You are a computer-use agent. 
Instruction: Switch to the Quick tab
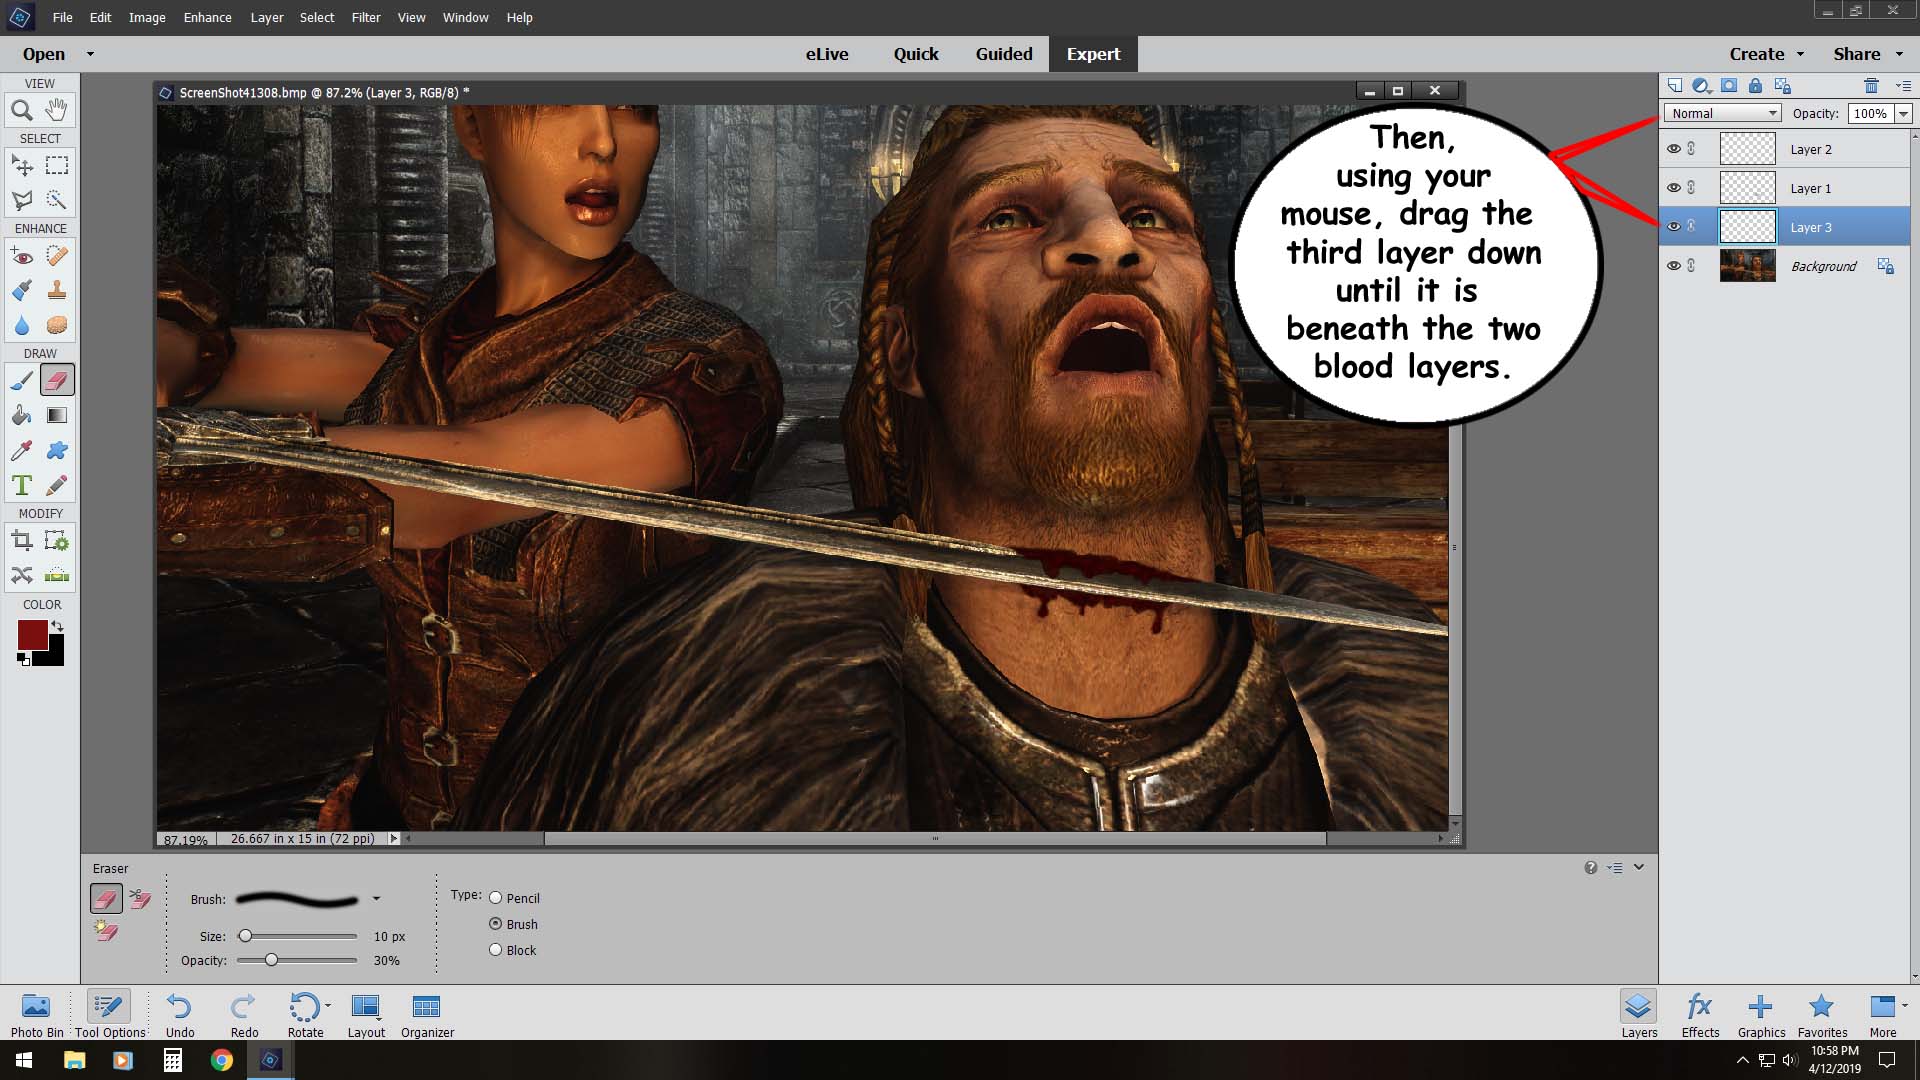point(916,54)
